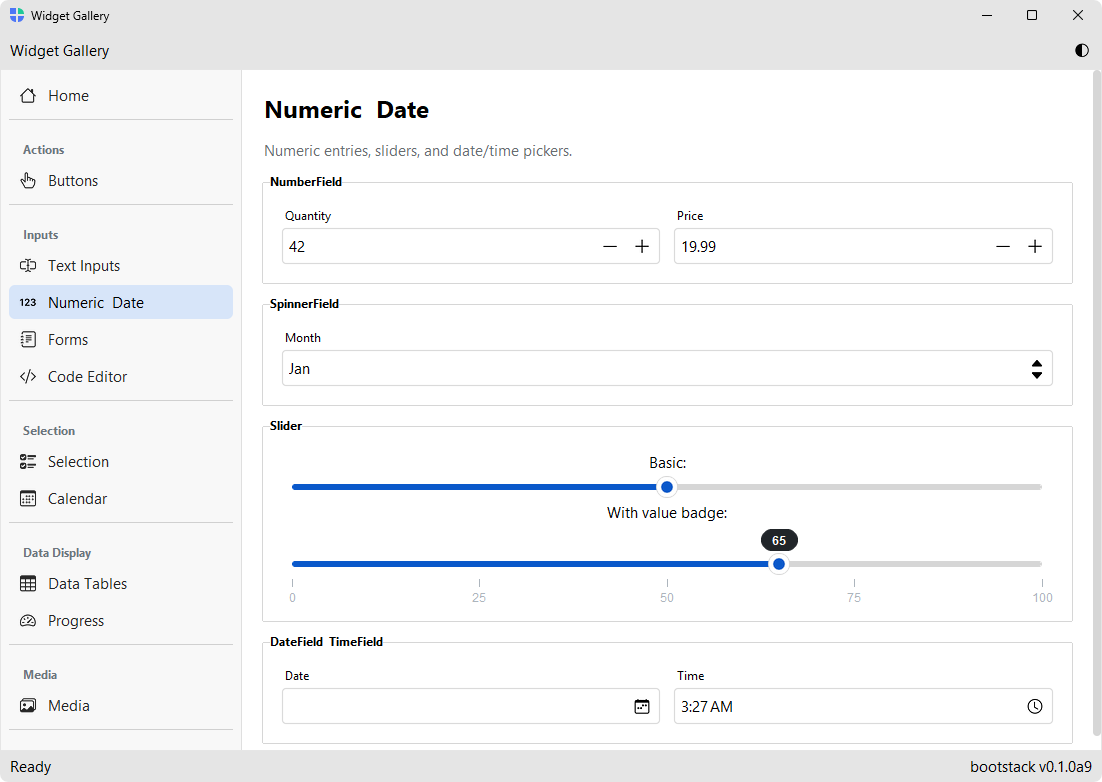The image size is (1102, 782).
Task: Open the date picker calendar icon
Action: 642,707
